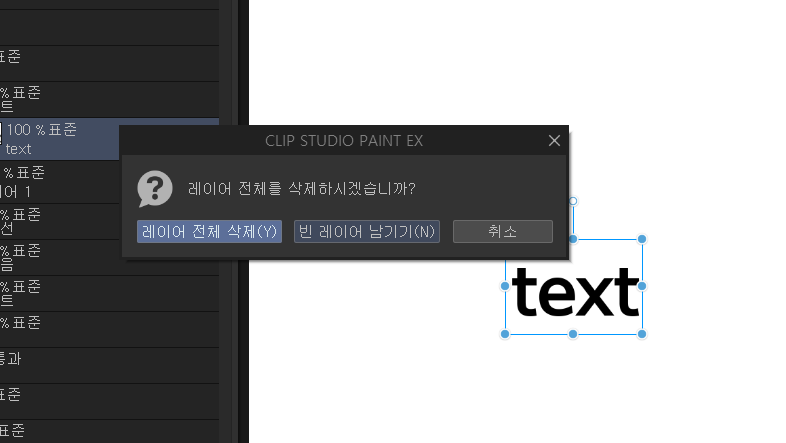
Task: Click the dialog message 레이어 전체를 삭제하시겠습니까?
Action: point(302,189)
